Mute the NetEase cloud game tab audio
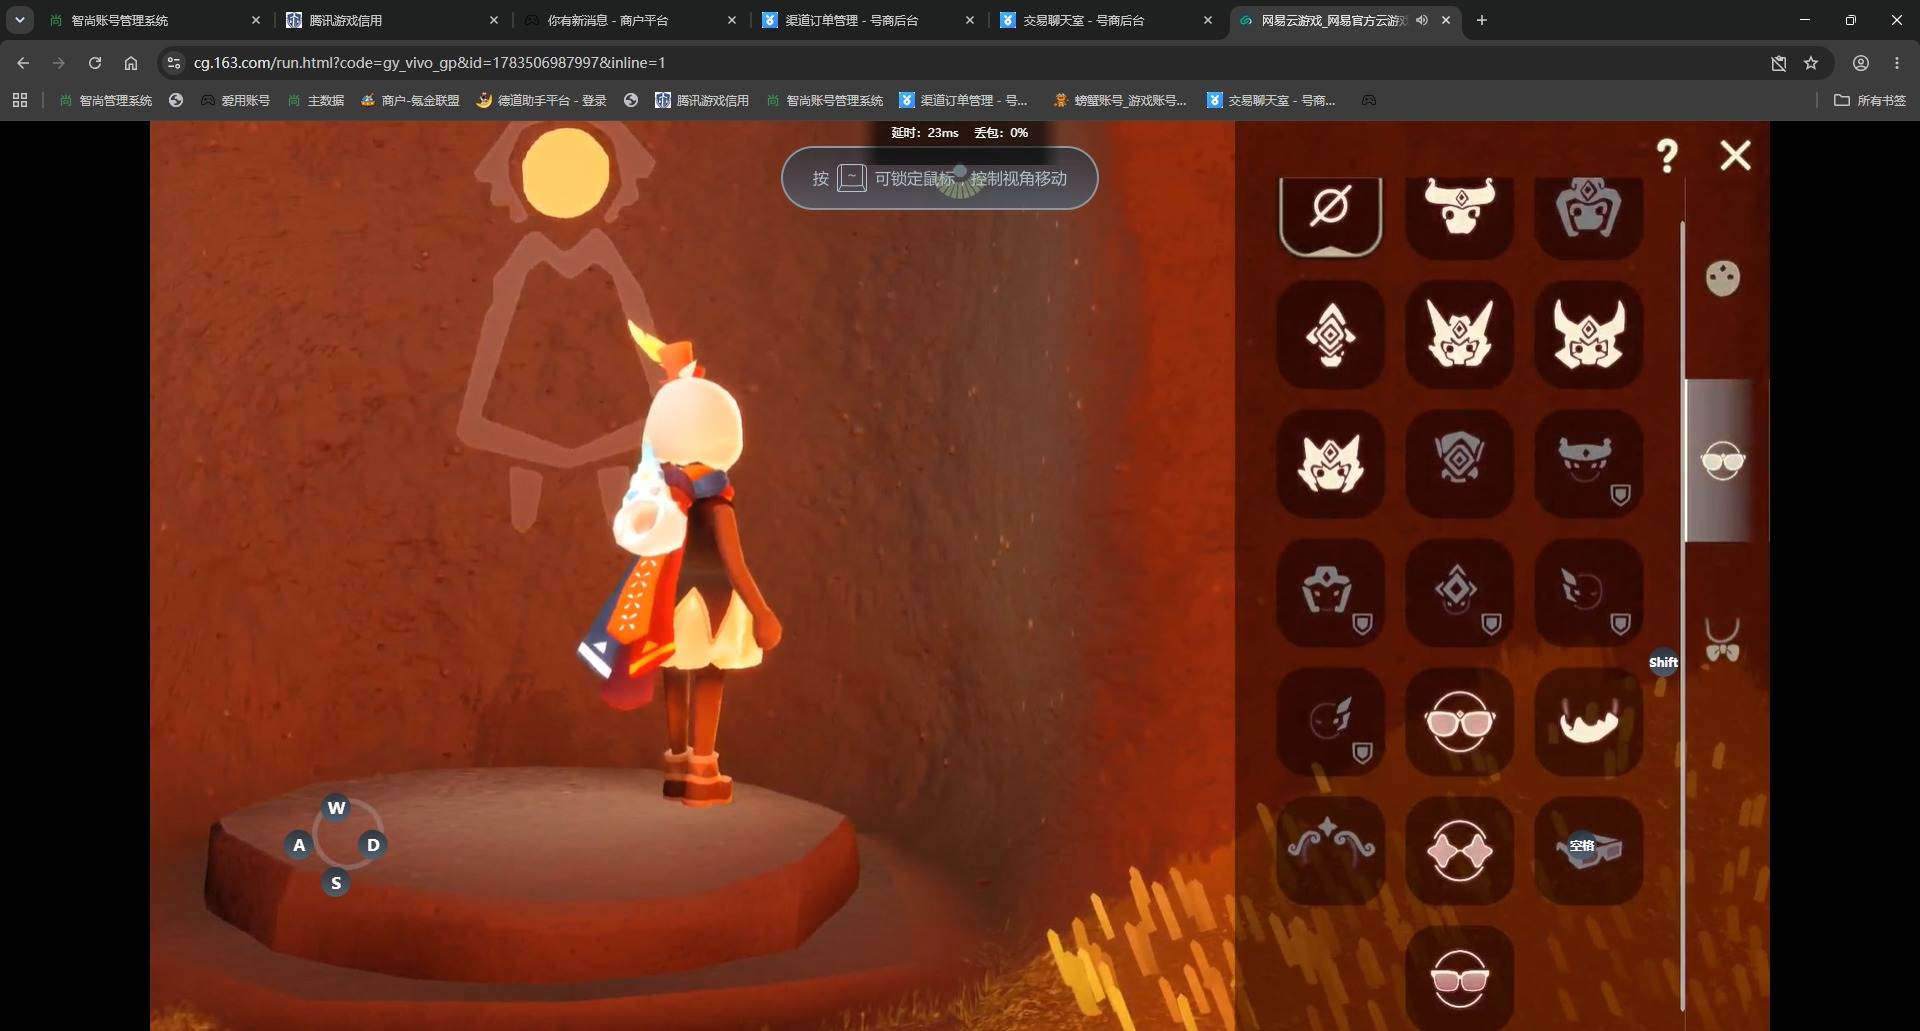This screenshot has height=1031, width=1920. click(x=1422, y=20)
